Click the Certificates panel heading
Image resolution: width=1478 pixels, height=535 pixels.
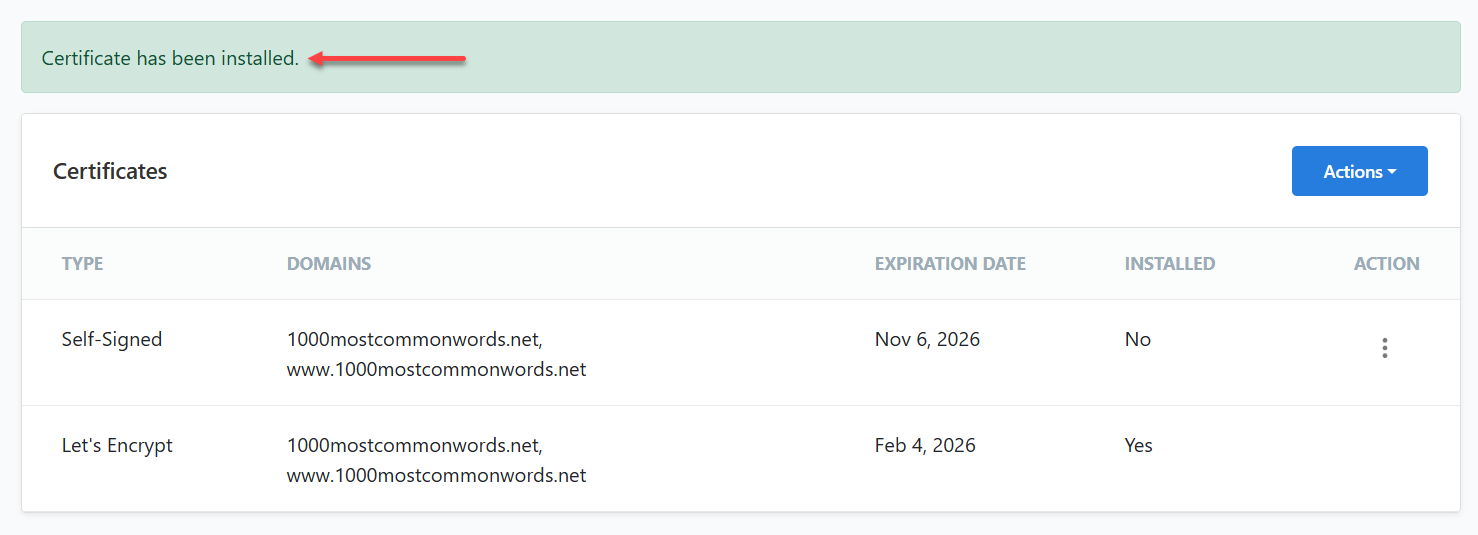(110, 171)
